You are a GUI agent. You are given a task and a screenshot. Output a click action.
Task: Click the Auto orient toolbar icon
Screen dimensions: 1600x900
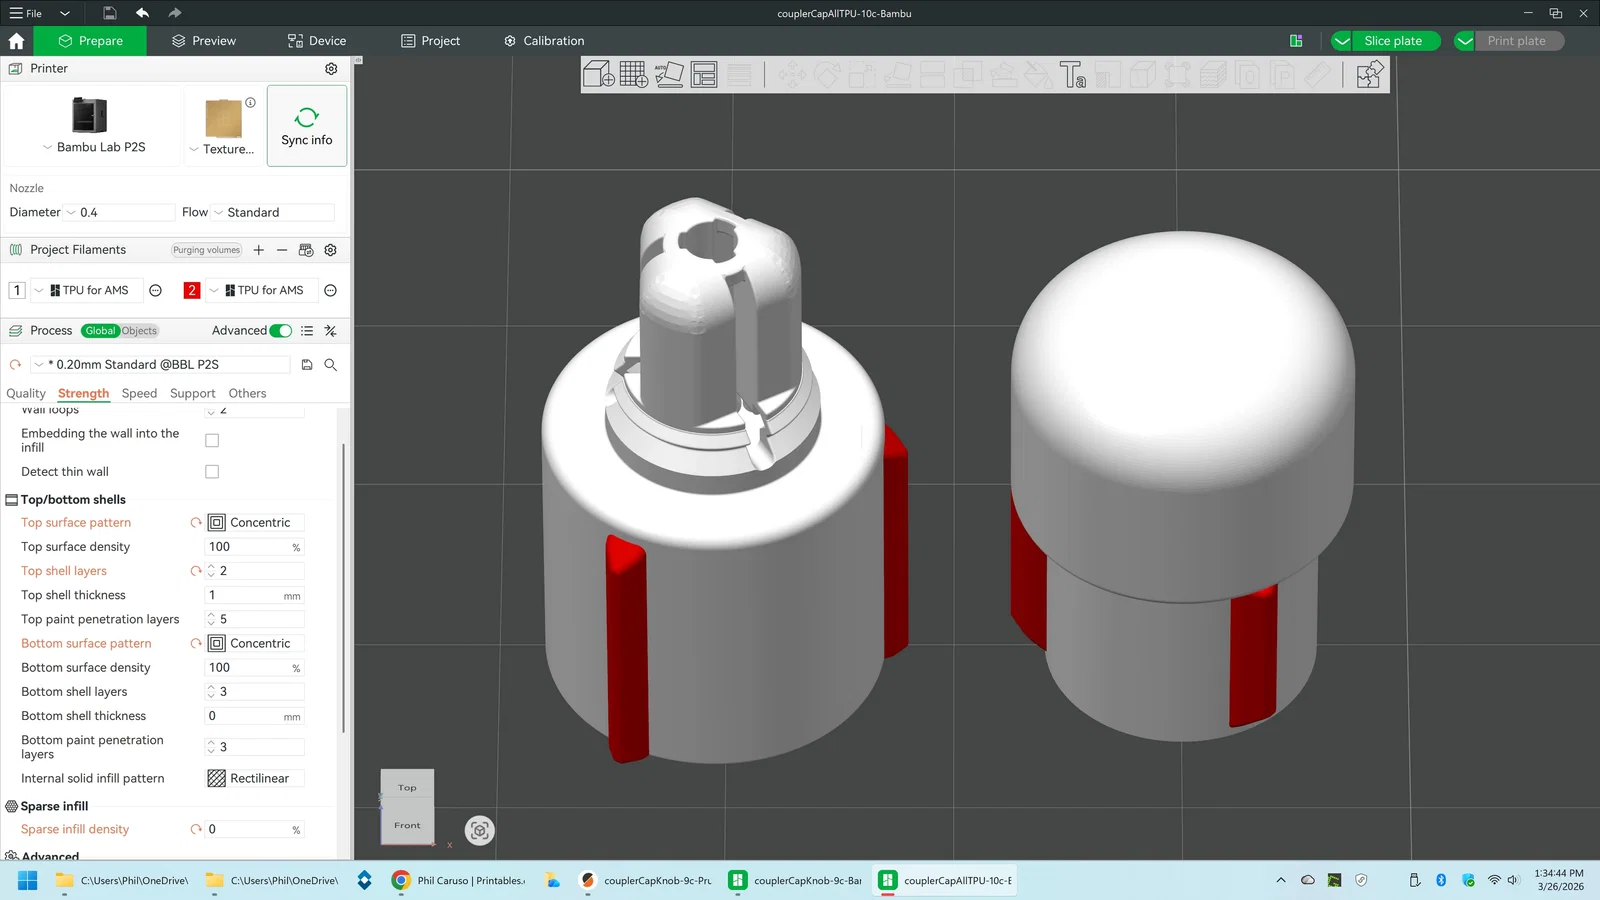click(x=669, y=75)
